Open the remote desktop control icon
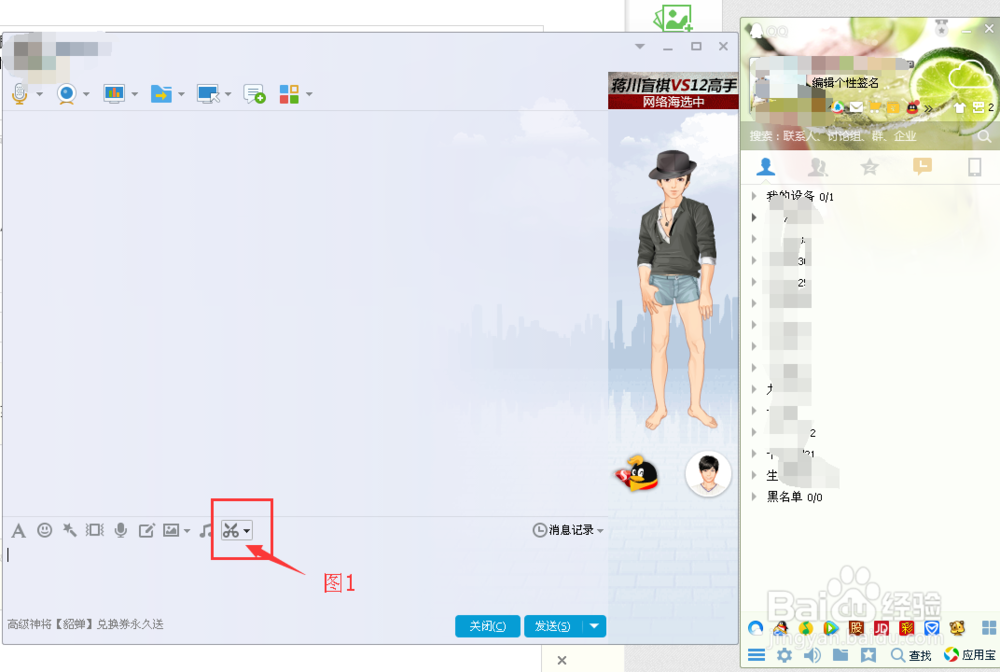This screenshot has width=1000, height=672. (208, 94)
